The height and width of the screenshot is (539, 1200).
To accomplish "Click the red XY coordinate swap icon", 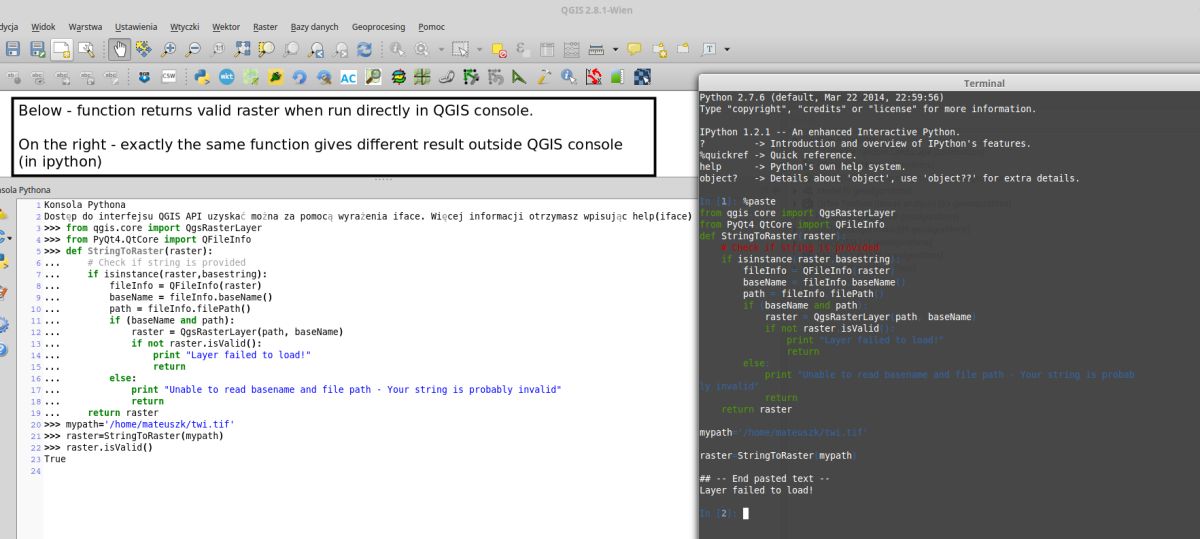I will 592,76.
